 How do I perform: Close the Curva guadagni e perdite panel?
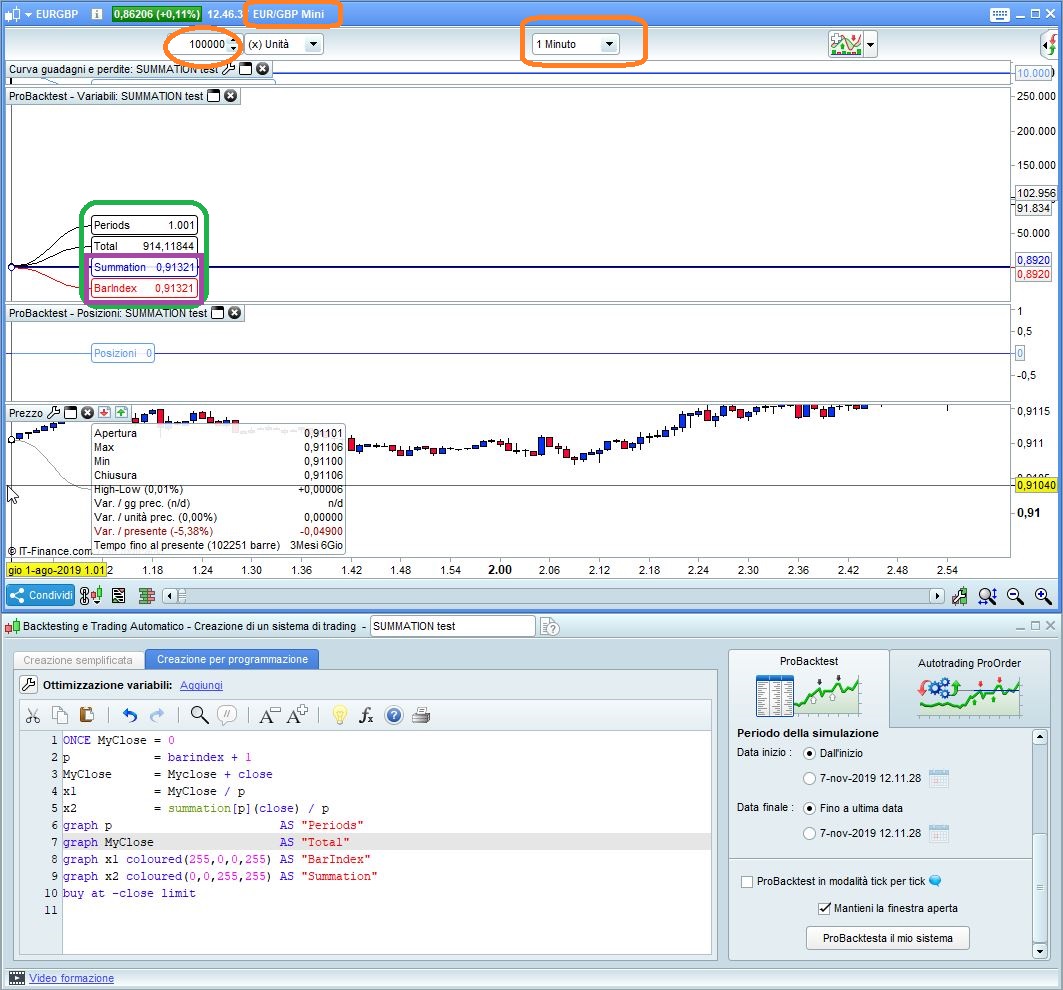pos(262,68)
